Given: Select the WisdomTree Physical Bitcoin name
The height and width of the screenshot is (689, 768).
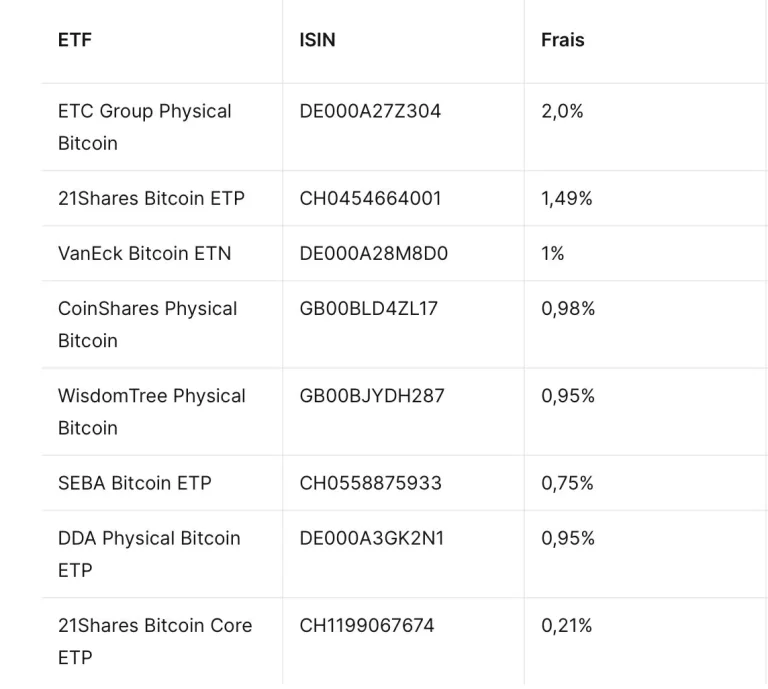Looking at the screenshot, I should pyautogui.click(x=151, y=411).
